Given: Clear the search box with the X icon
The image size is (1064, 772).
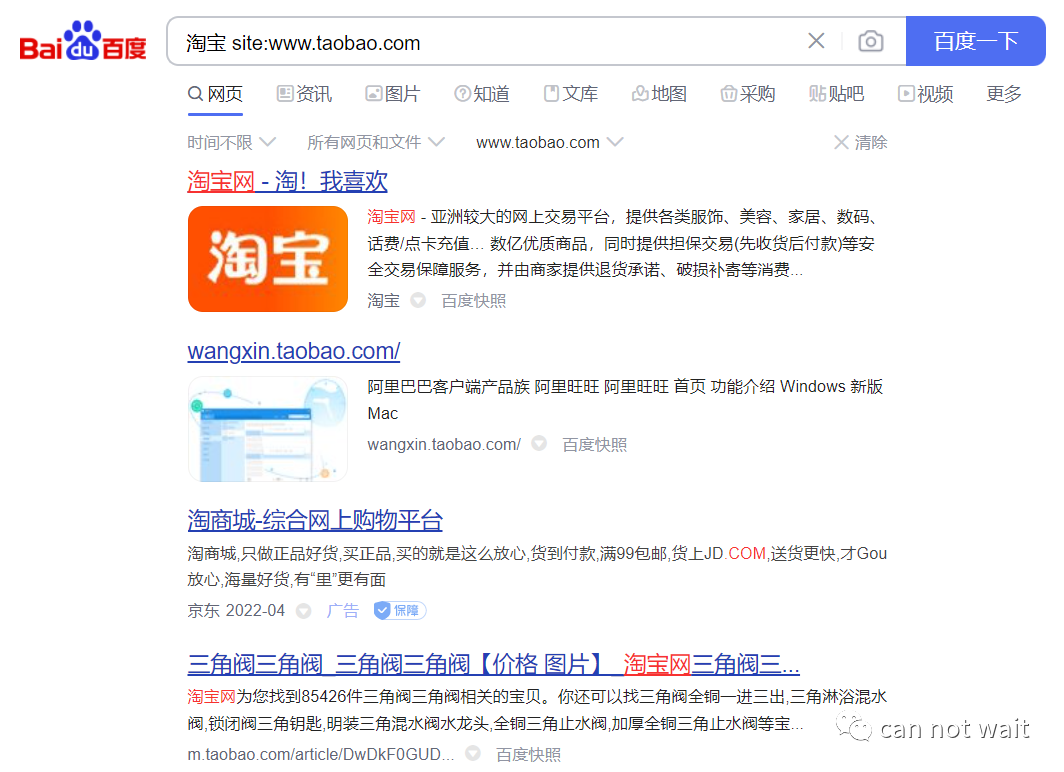Looking at the screenshot, I should (816, 41).
